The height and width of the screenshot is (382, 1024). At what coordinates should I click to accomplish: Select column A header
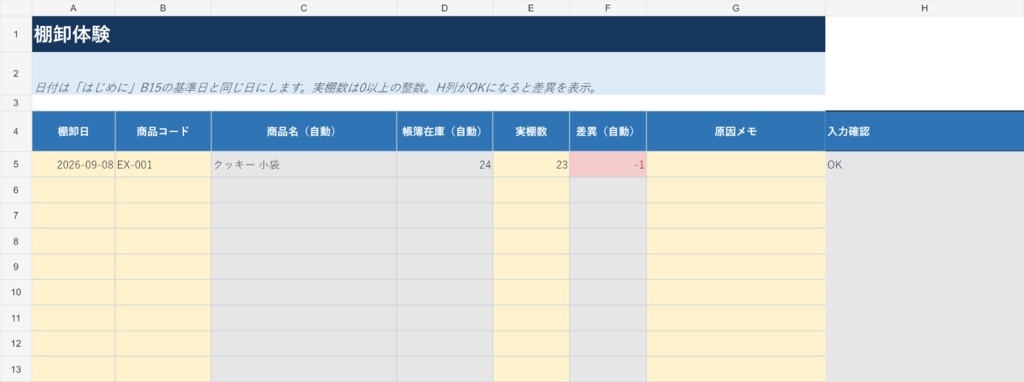point(73,8)
